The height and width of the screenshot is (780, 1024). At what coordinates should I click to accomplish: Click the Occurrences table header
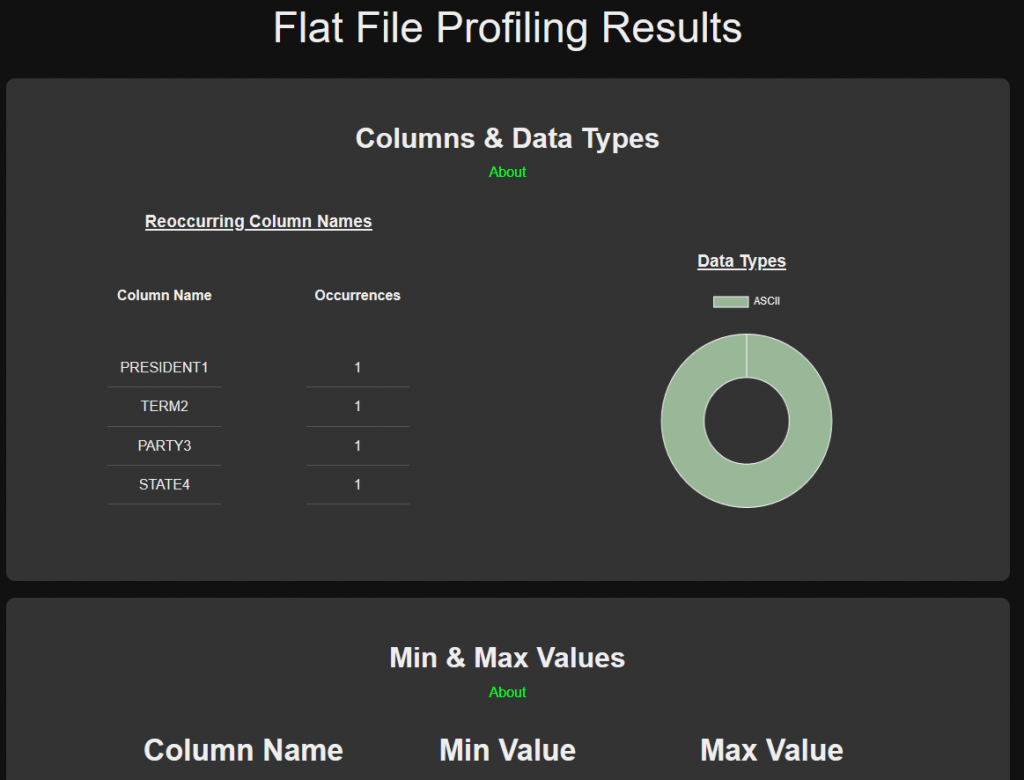click(357, 295)
